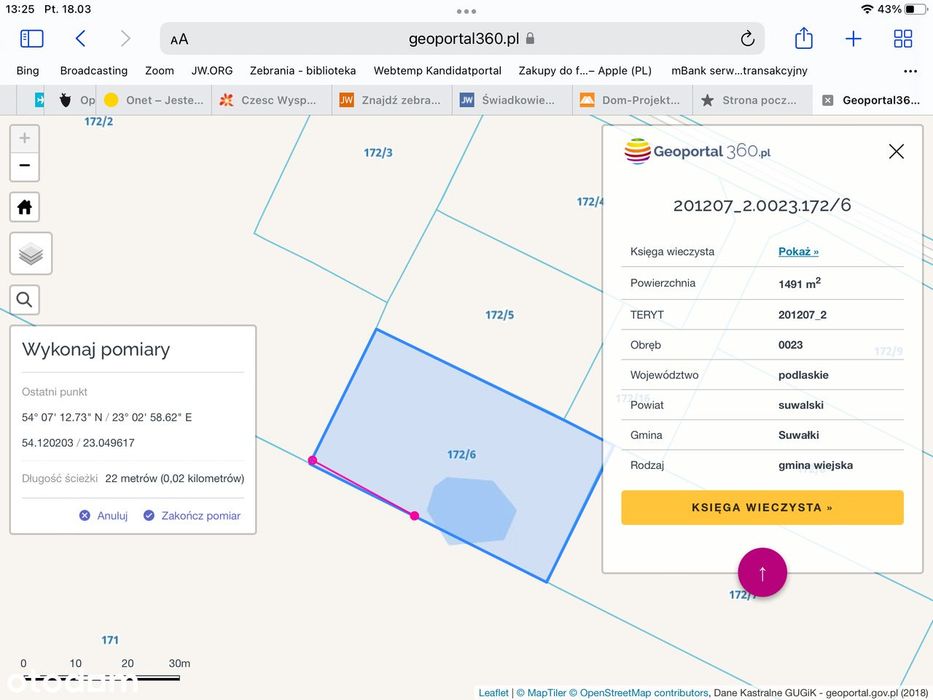Go back to the previous page

[81, 39]
